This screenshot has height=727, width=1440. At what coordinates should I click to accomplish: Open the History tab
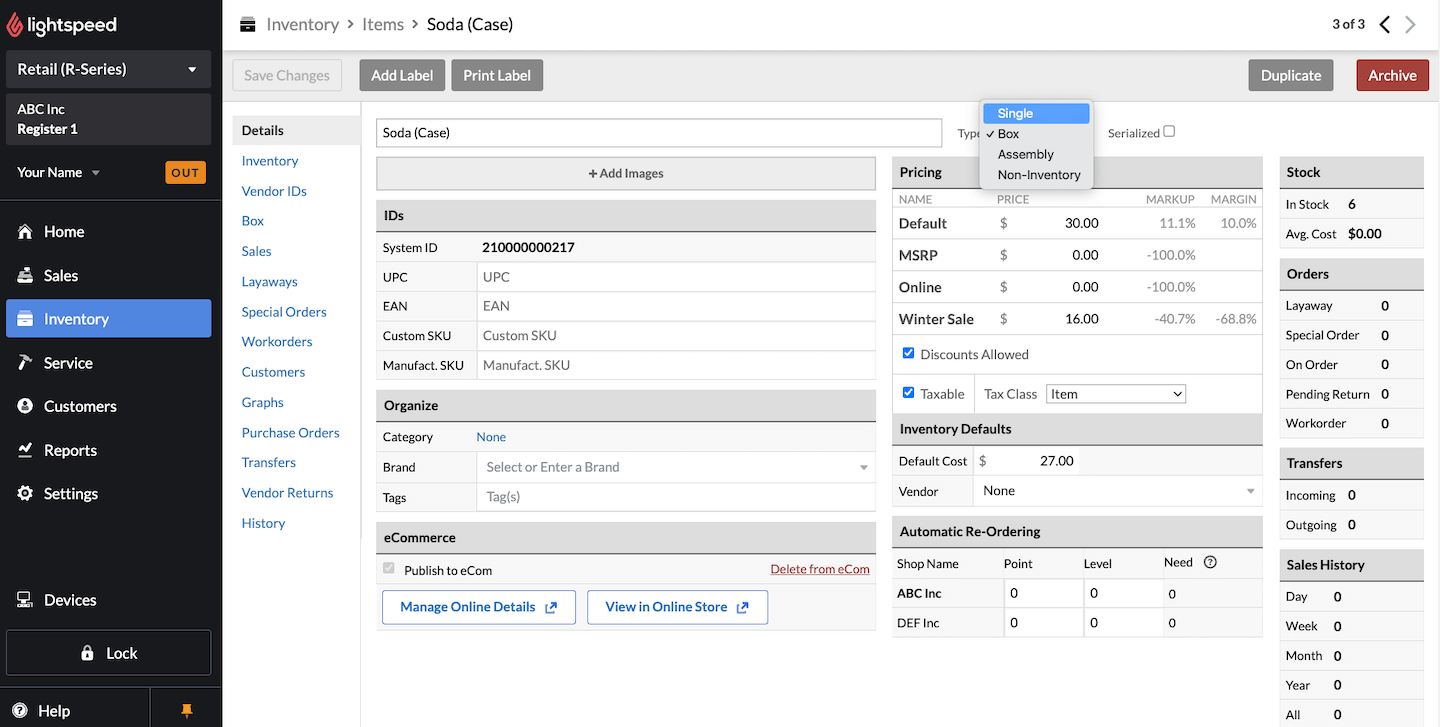pyautogui.click(x=263, y=523)
